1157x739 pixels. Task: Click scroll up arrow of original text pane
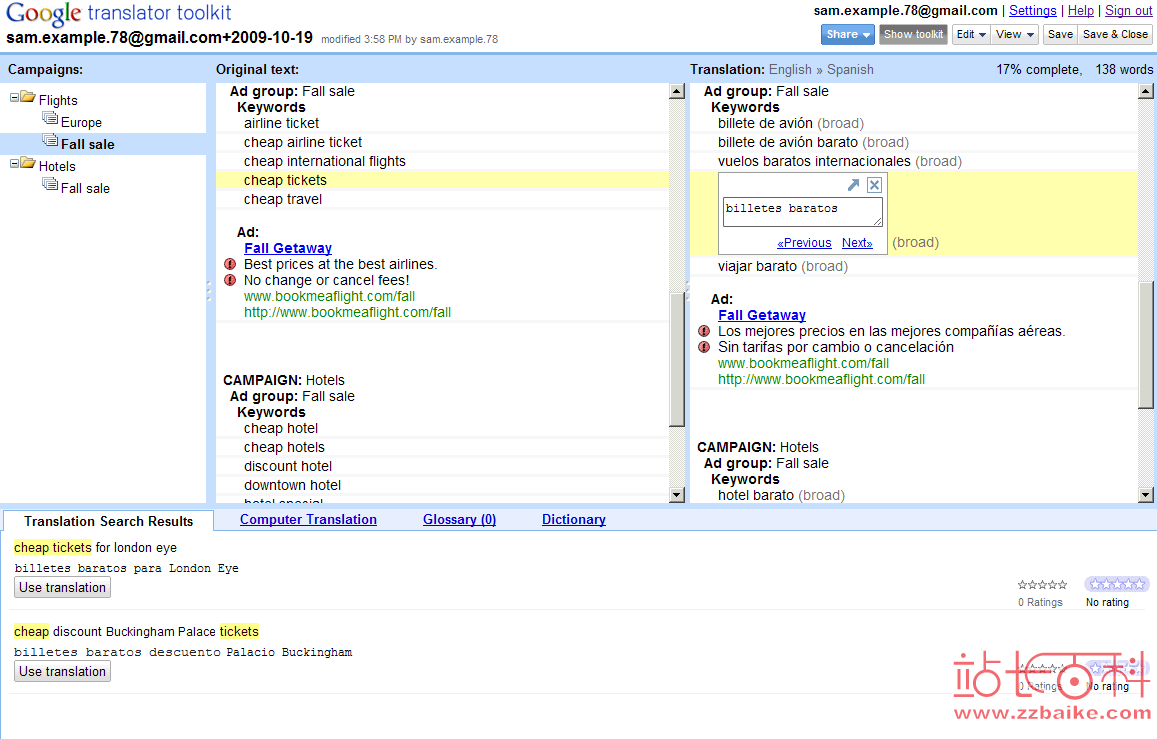[x=677, y=91]
